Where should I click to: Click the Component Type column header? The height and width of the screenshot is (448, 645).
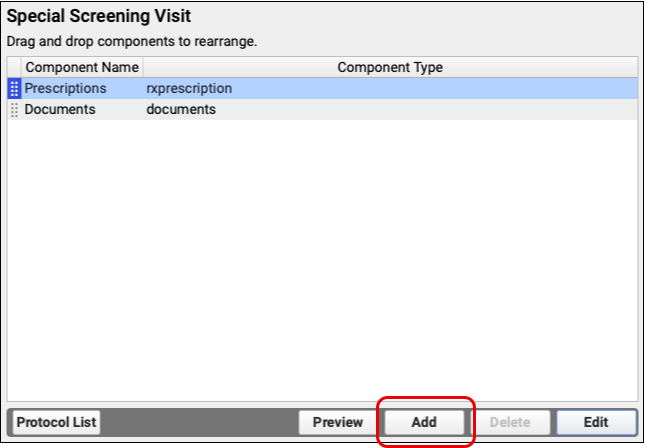(x=390, y=67)
